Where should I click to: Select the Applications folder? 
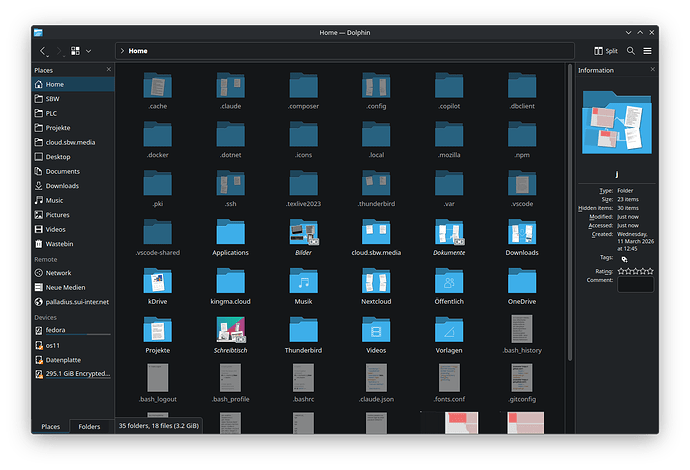pos(231,237)
